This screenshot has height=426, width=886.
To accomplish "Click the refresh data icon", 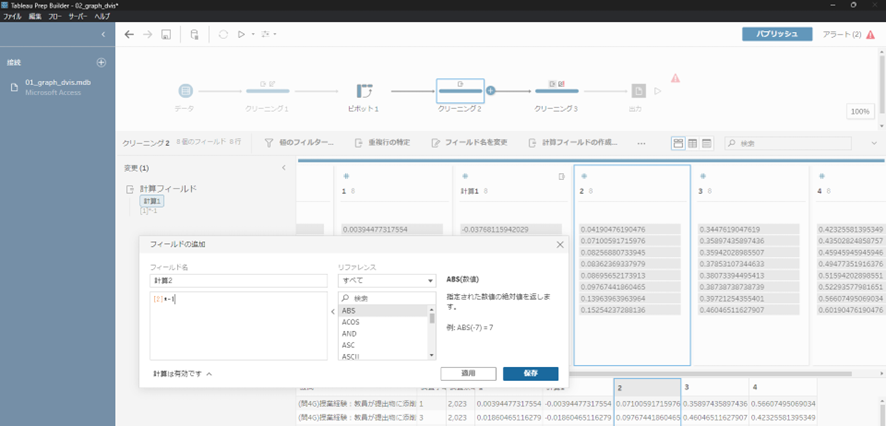I will [223, 34].
